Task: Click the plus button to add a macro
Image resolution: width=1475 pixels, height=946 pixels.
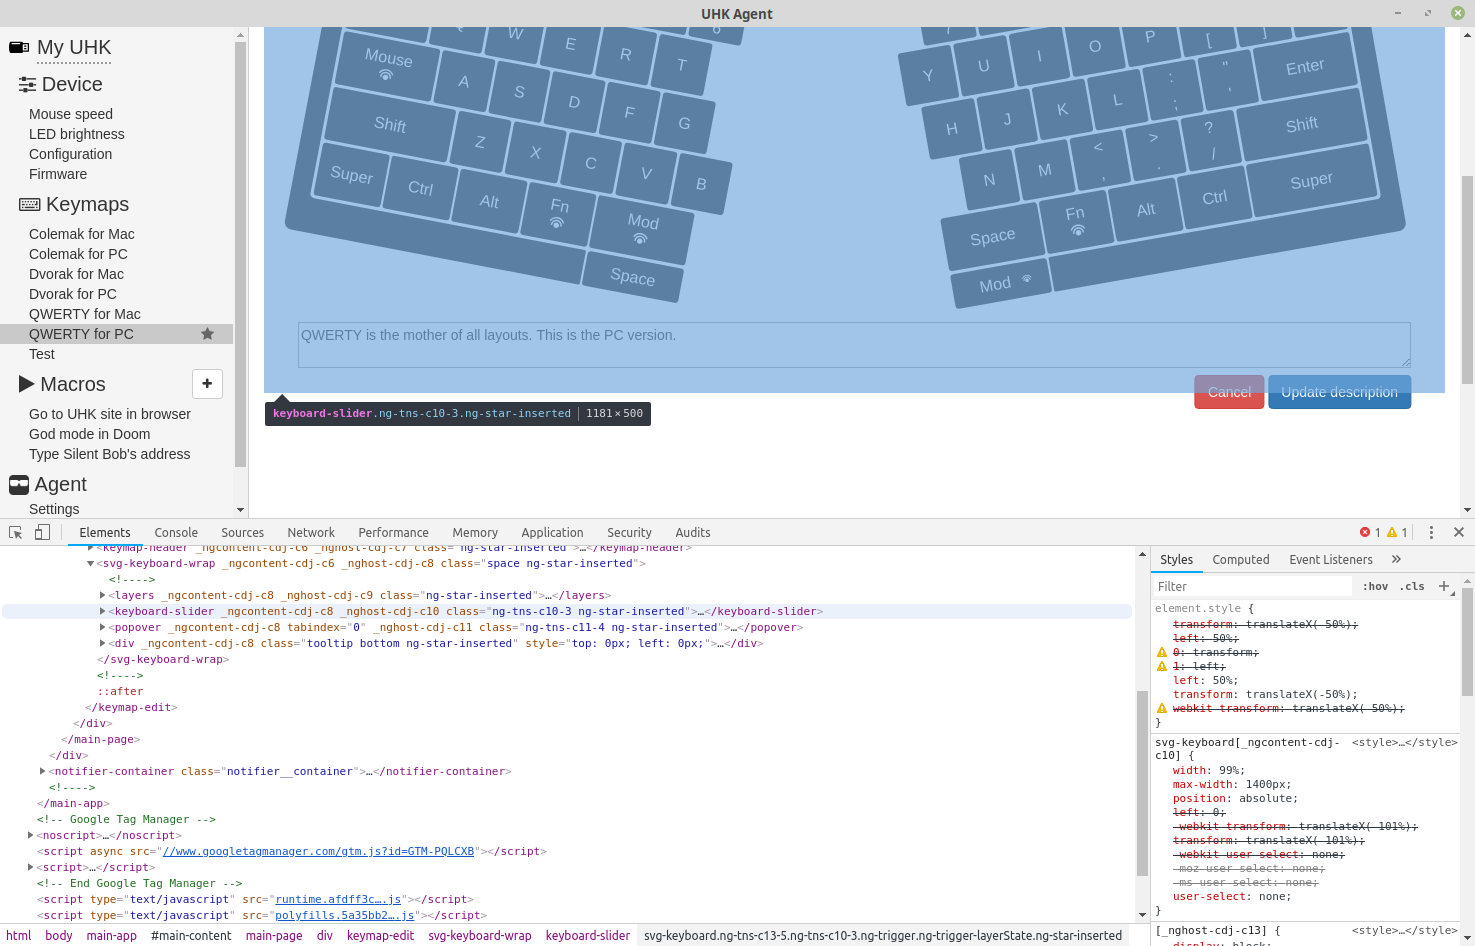Action: pyautogui.click(x=207, y=383)
